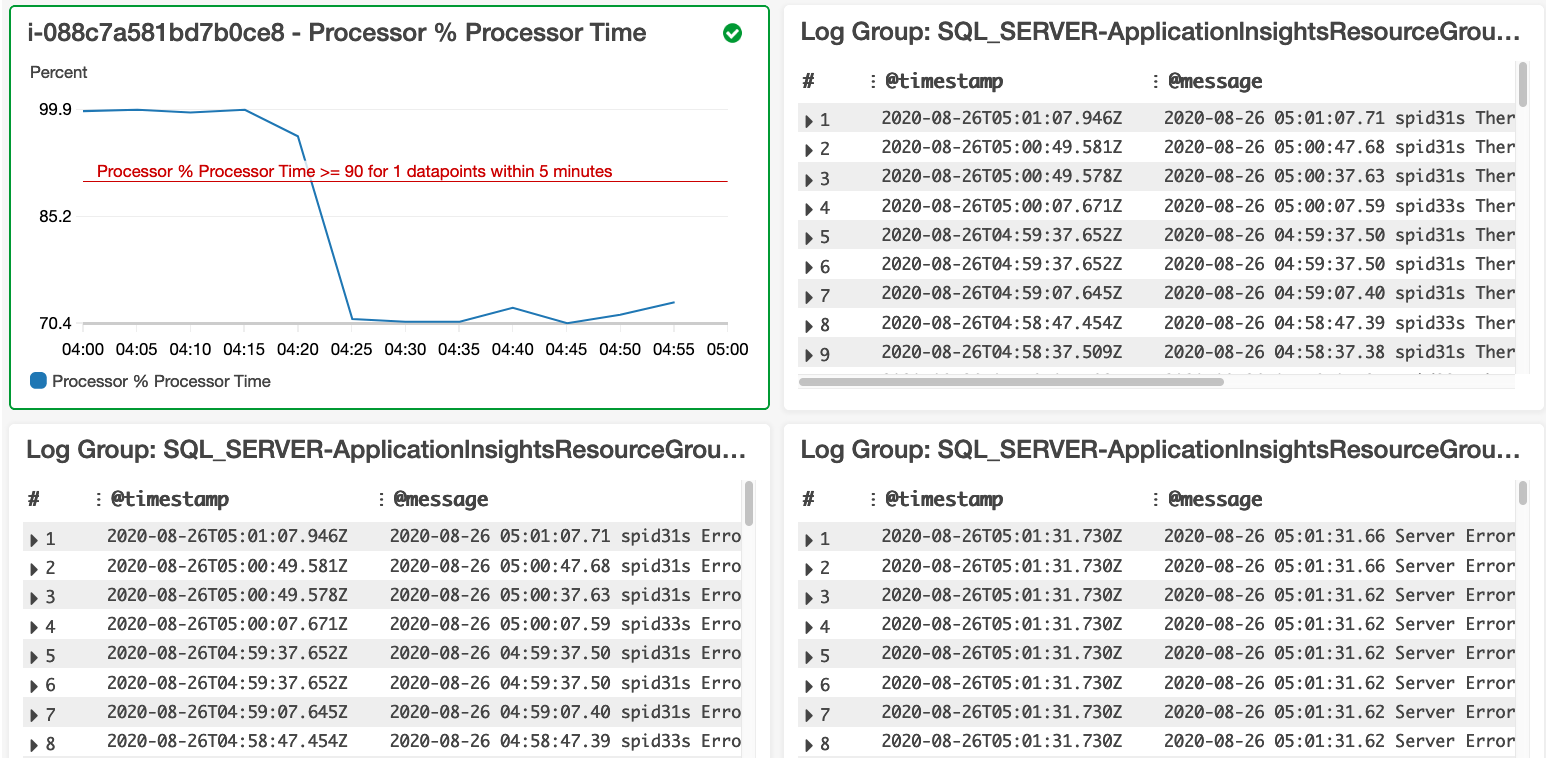Click message '04:58:47.39 spid33s Erro' in row 8
This screenshot has height=762, width=1546.
point(566,741)
